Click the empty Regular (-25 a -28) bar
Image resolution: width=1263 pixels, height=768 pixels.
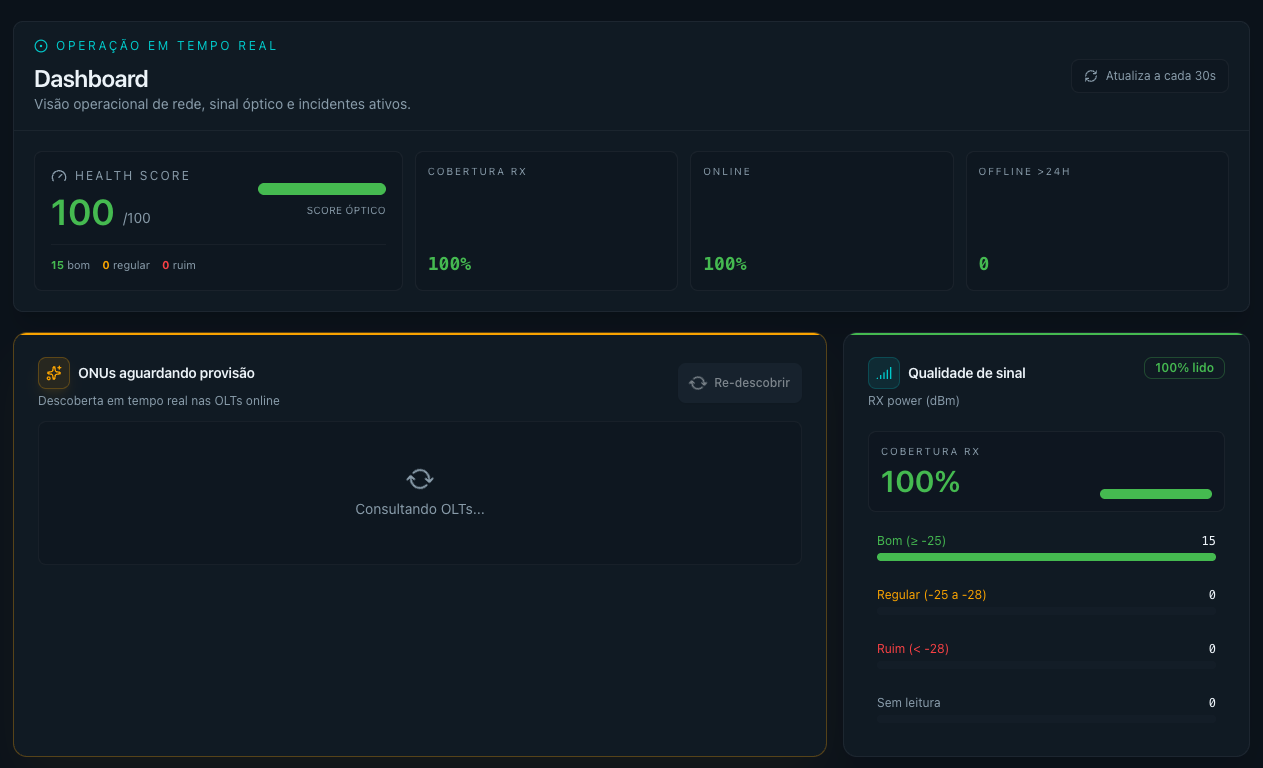1046,610
